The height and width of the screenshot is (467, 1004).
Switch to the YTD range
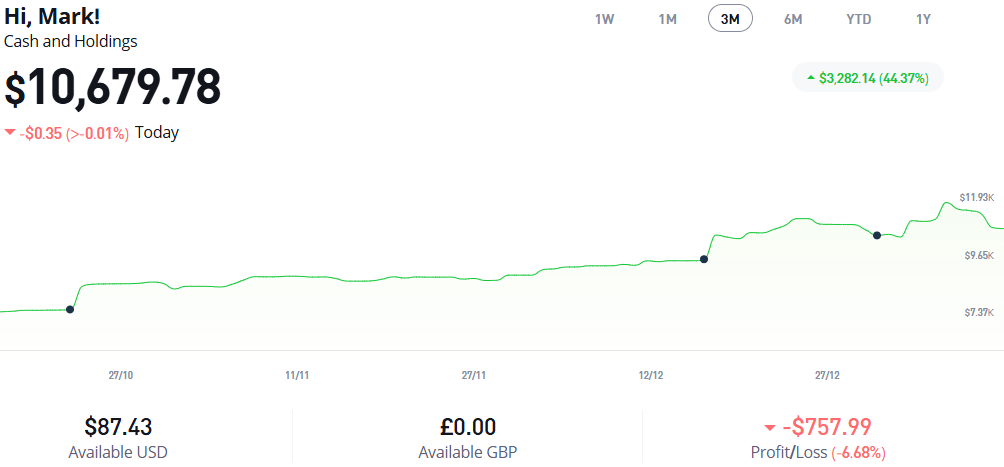pos(858,19)
